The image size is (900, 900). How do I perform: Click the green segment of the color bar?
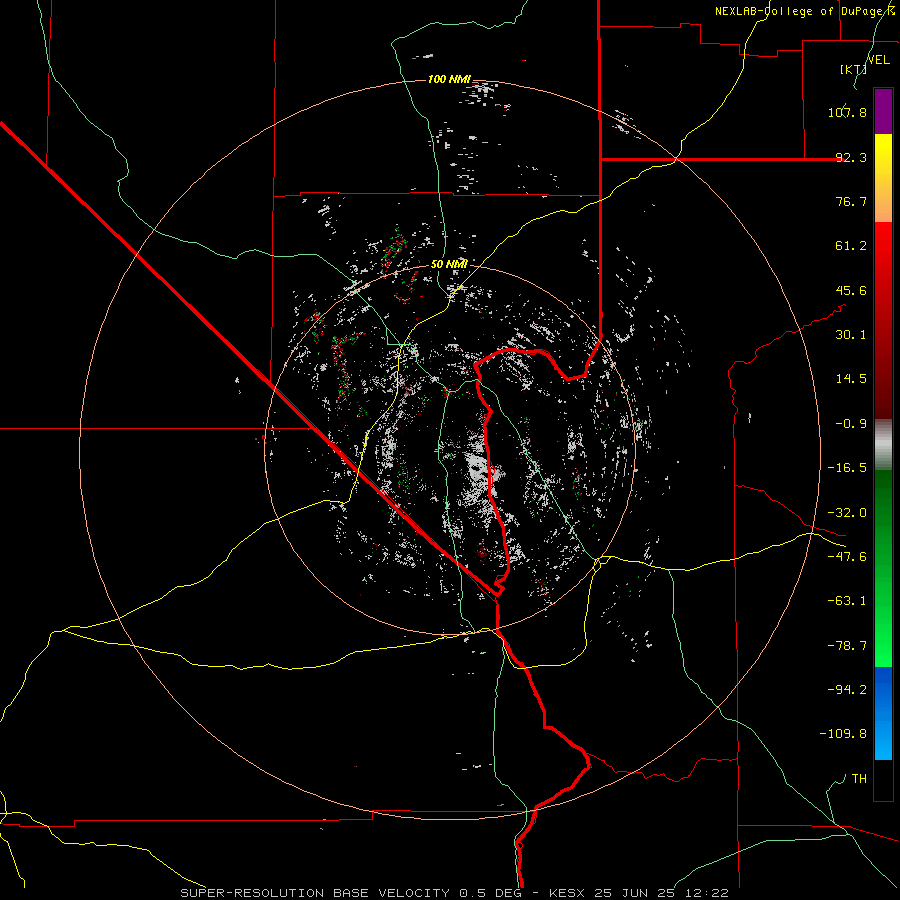pos(883,568)
